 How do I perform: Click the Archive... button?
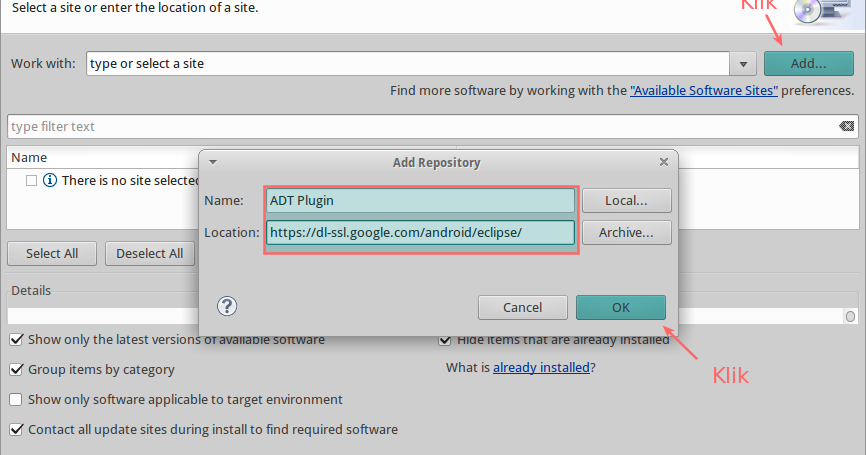pos(626,232)
